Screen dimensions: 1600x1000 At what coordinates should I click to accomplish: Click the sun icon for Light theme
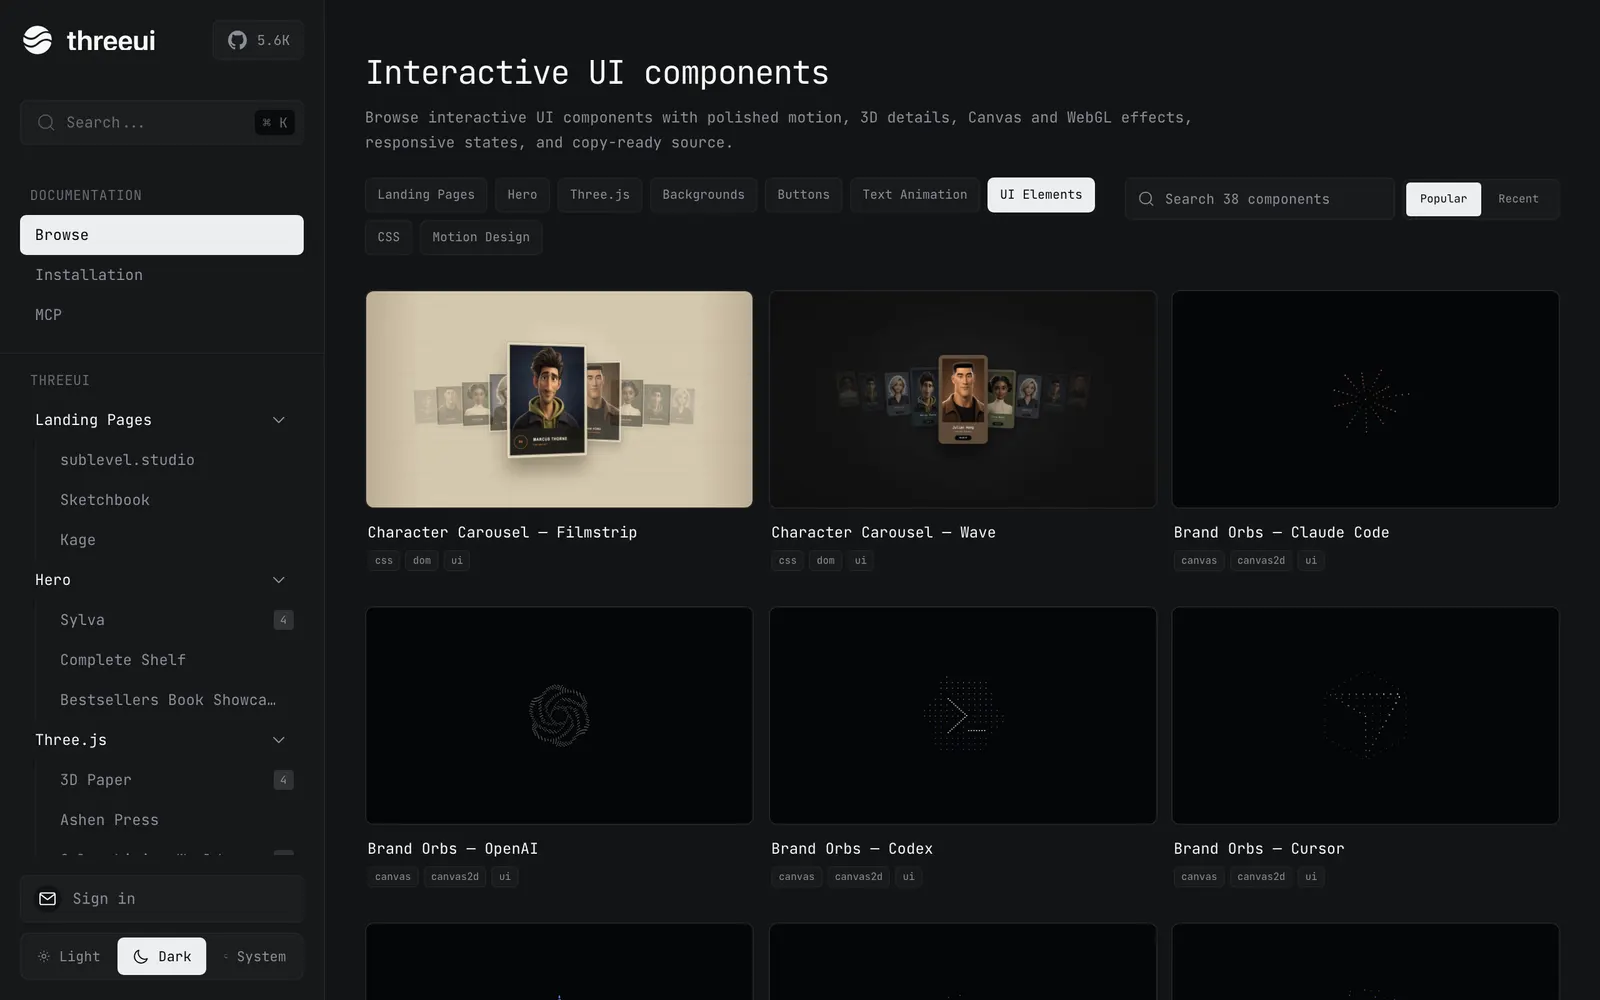44,957
